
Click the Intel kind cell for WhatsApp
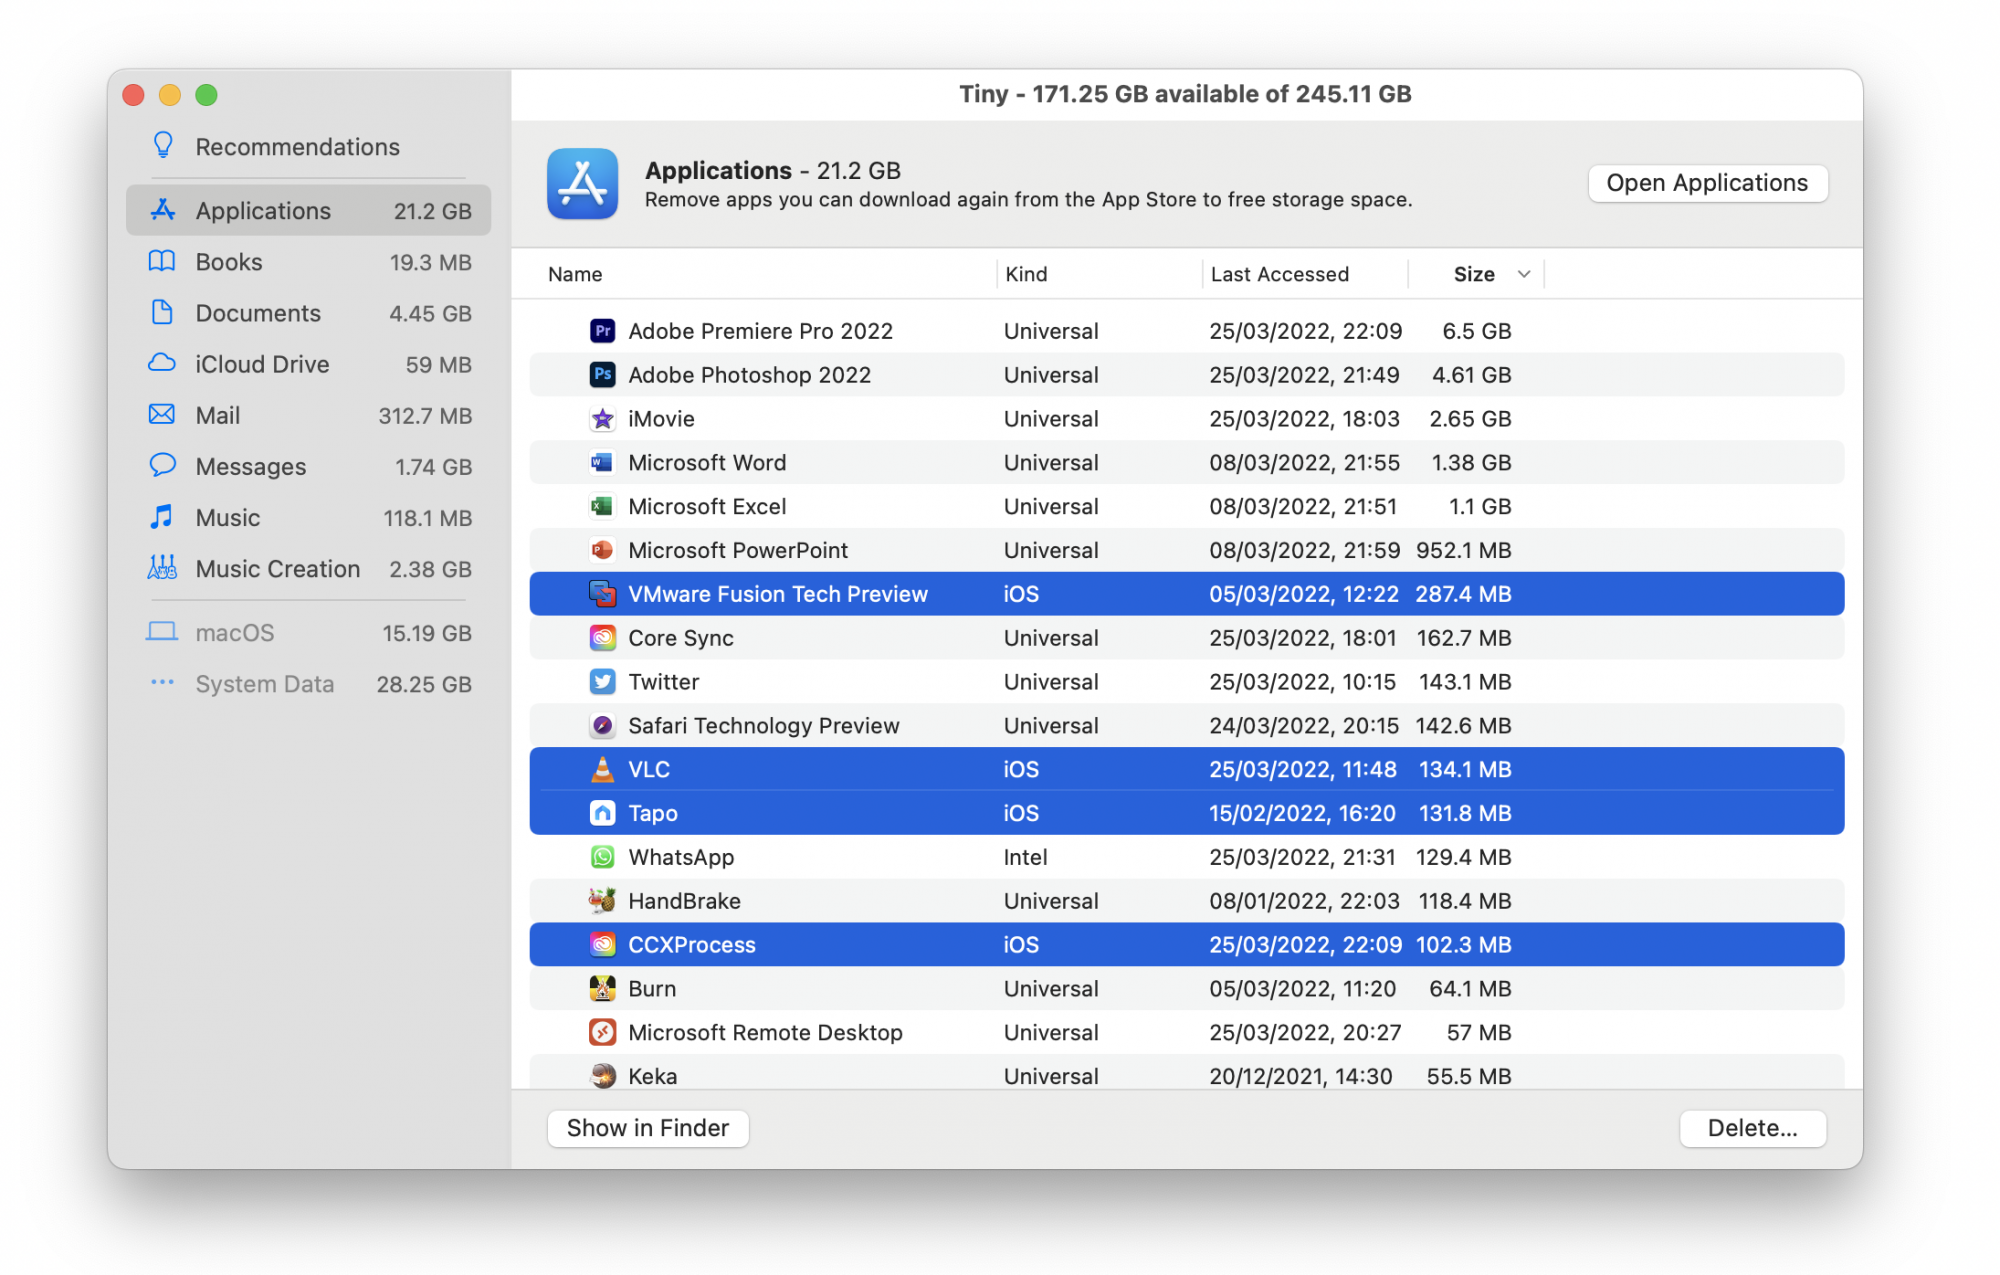[1026, 857]
